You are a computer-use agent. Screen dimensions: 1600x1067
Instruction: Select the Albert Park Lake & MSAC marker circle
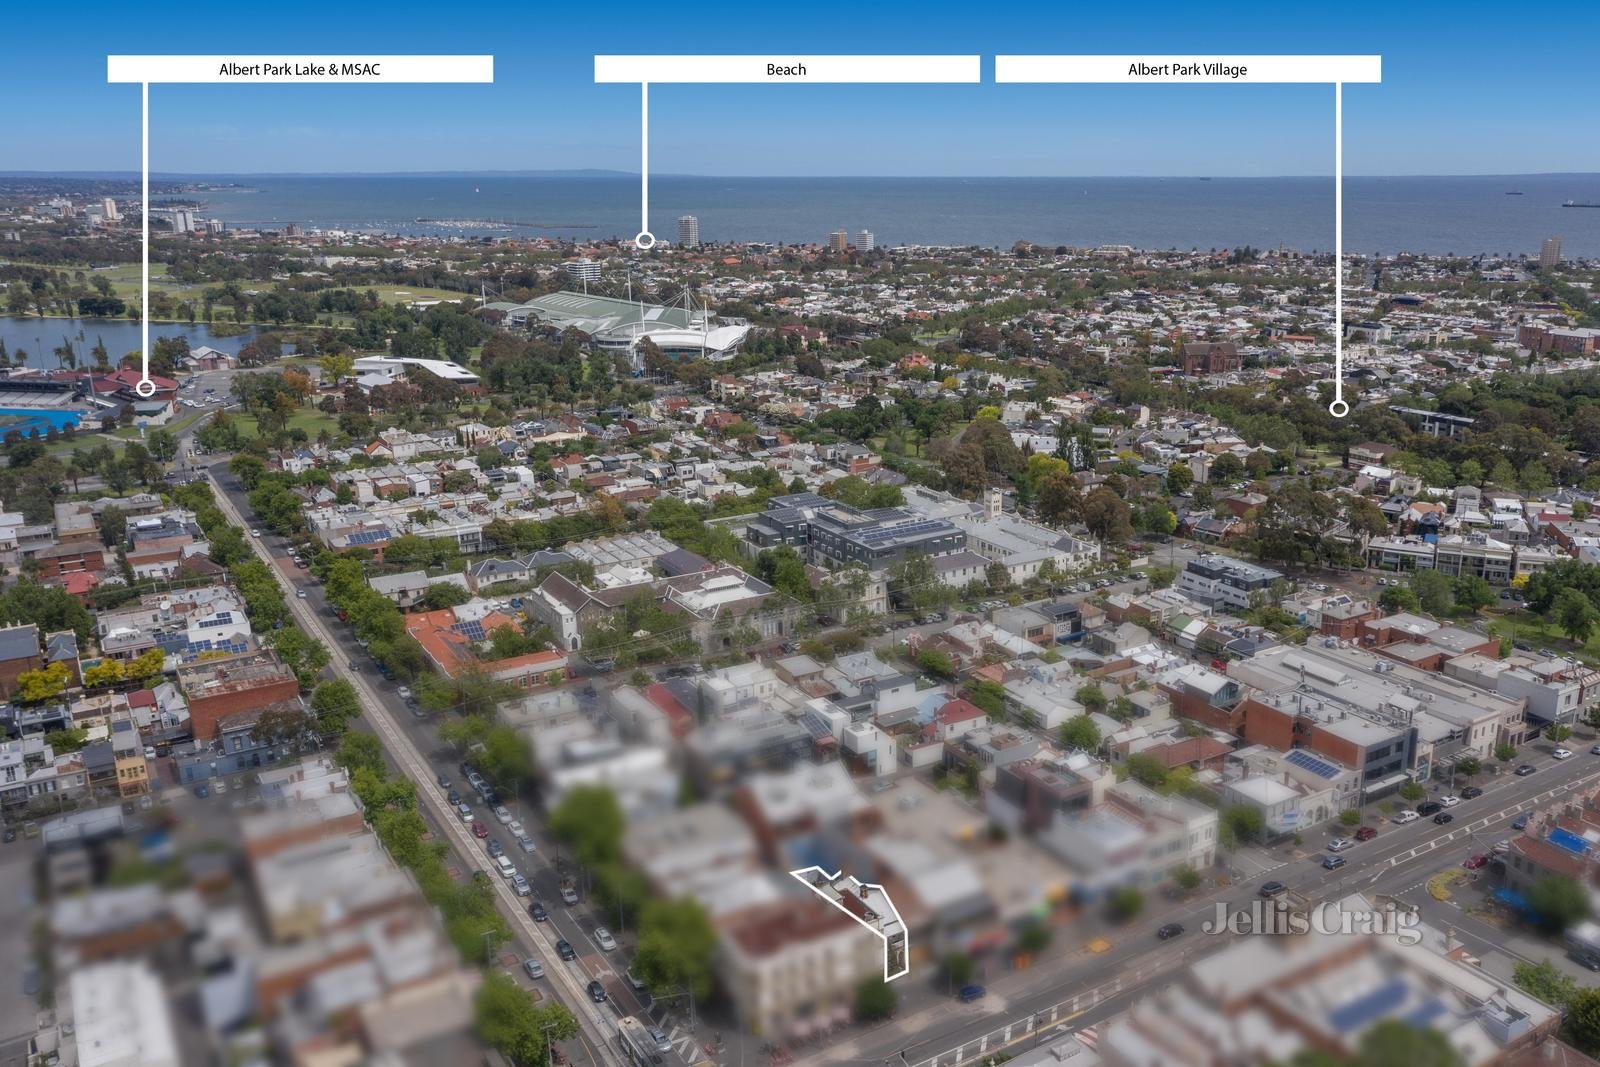[146, 387]
